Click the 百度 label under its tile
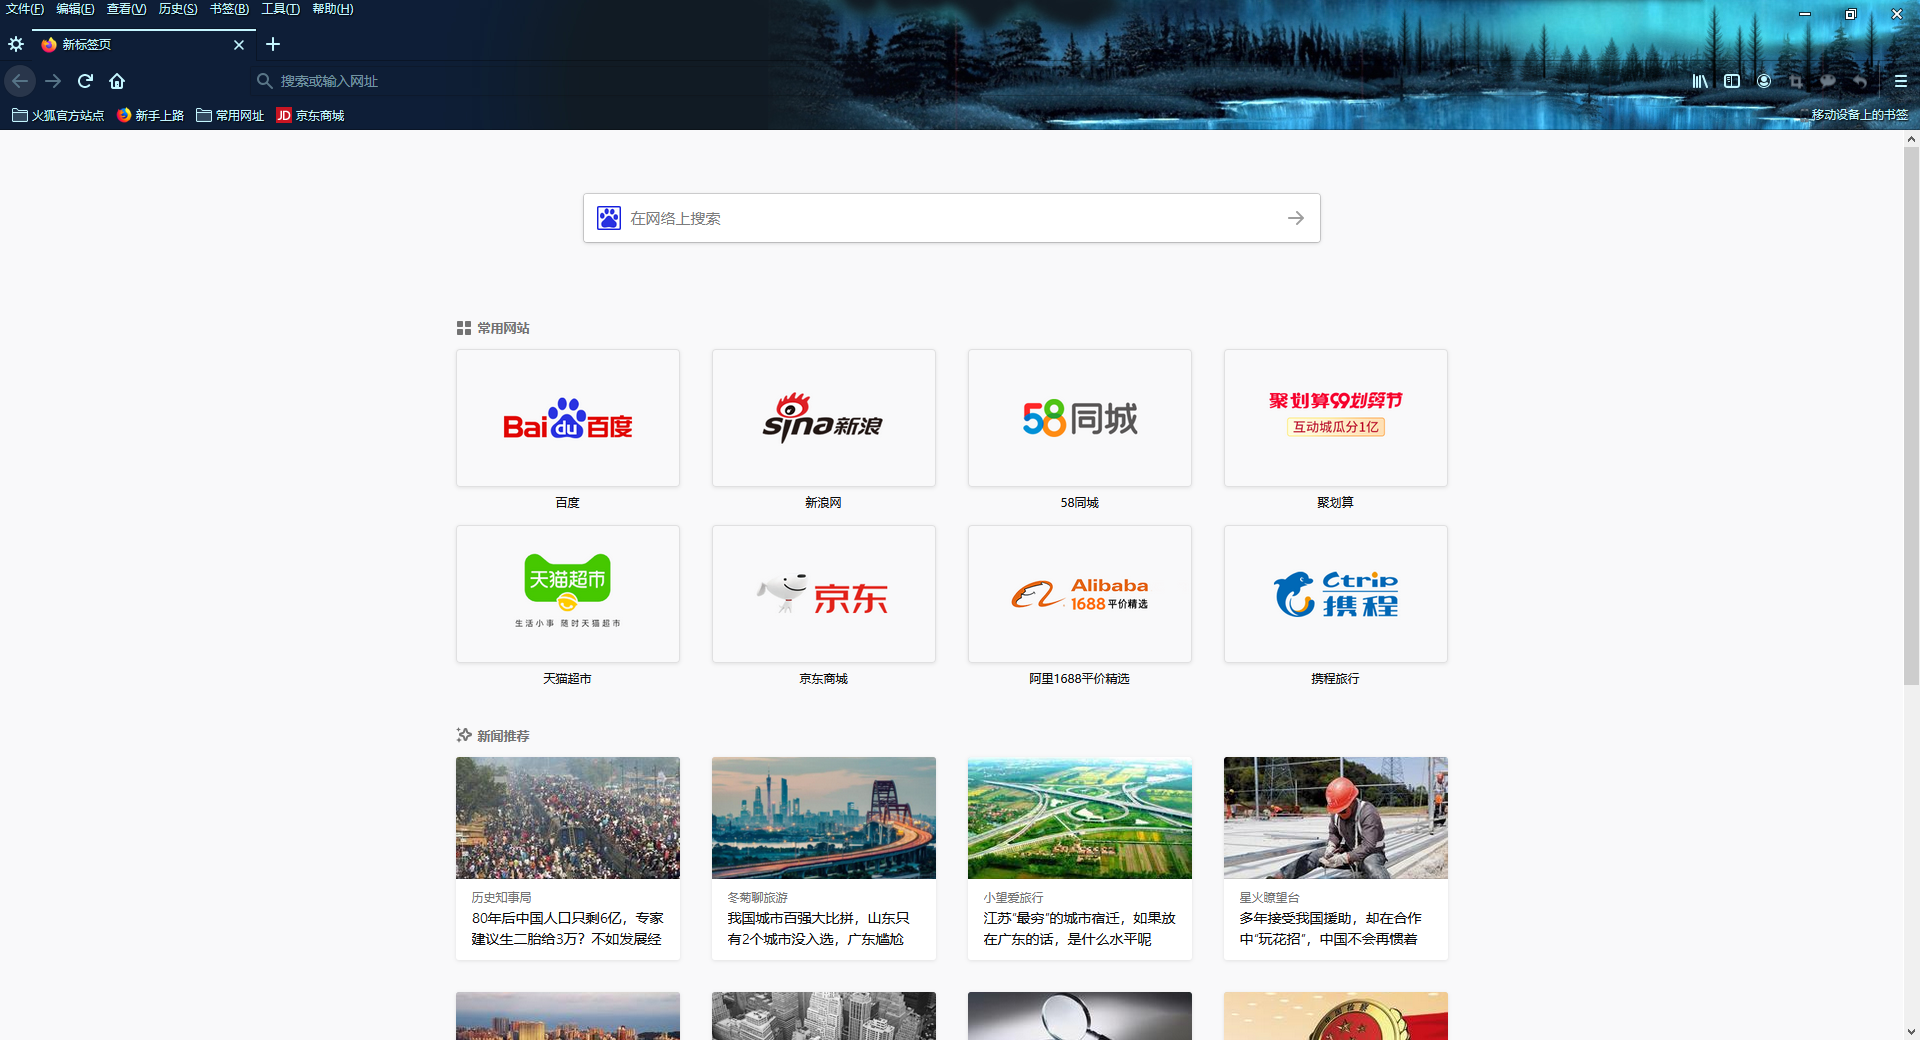Image resolution: width=1920 pixels, height=1040 pixels. click(568, 503)
